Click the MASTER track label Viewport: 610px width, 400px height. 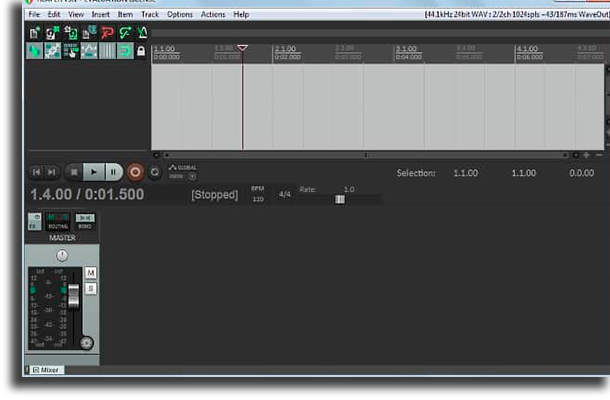point(62,238)
